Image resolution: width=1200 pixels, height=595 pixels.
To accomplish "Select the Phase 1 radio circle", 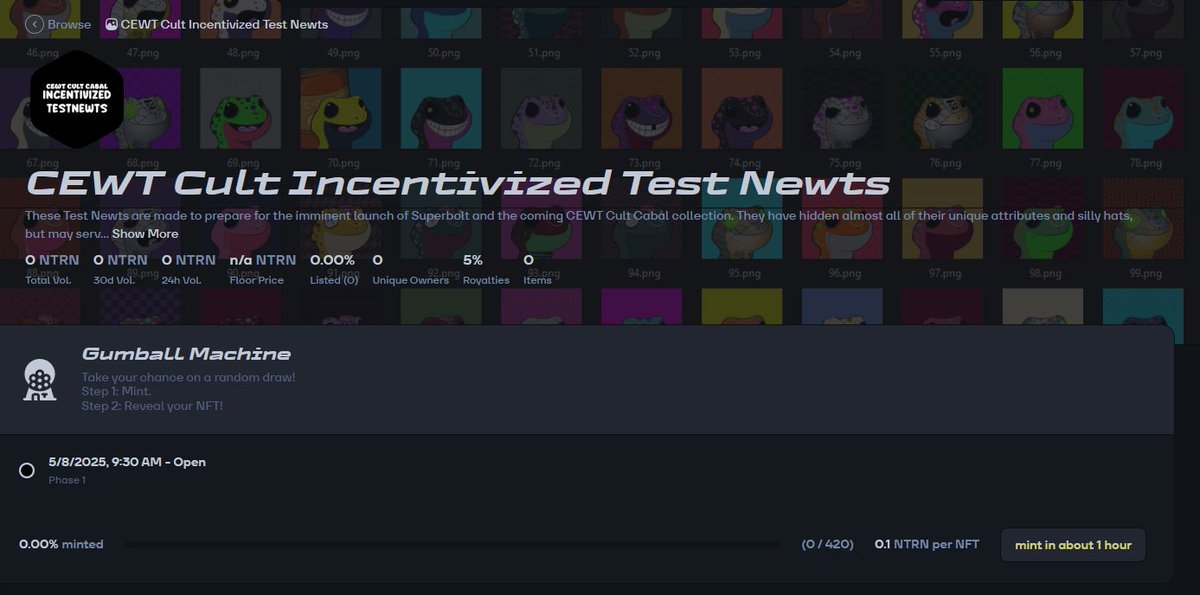I will tap(27, 470).
